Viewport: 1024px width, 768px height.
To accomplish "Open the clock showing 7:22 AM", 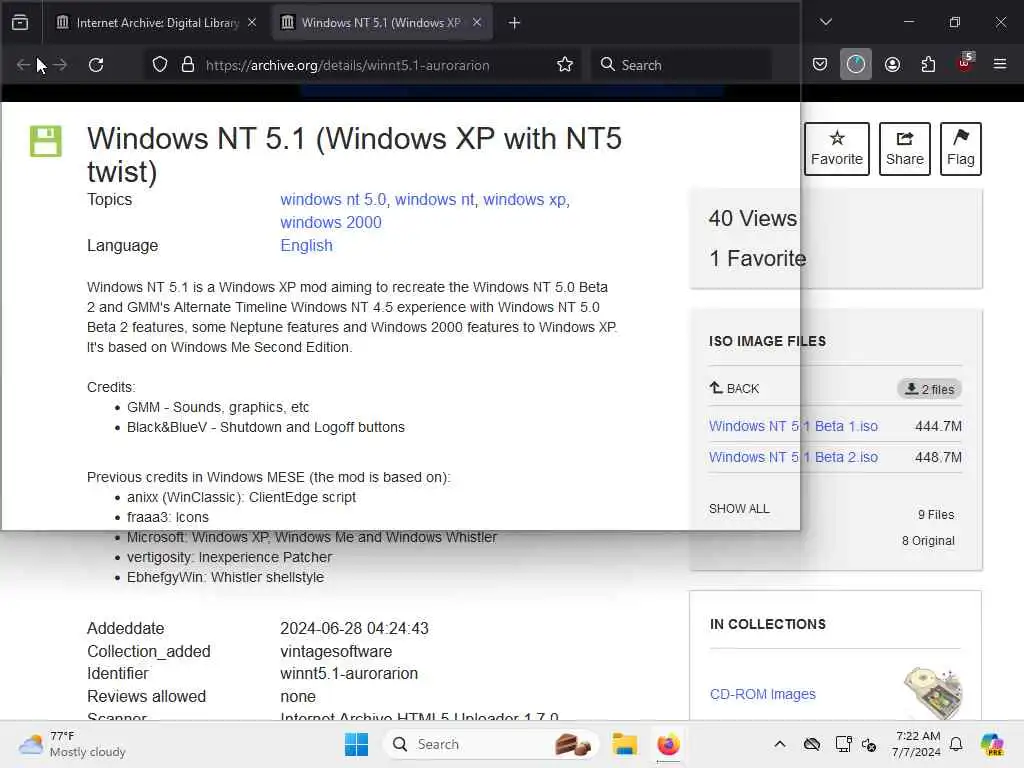I will point(917,744).
